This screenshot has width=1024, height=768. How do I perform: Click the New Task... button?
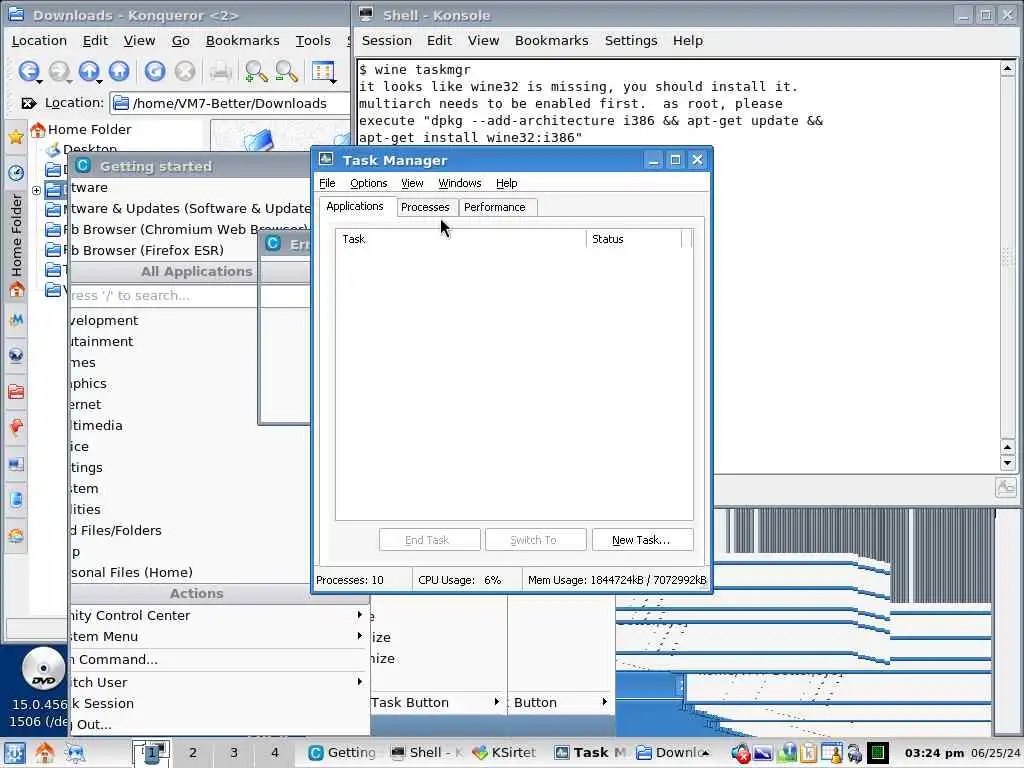point(642,540)
